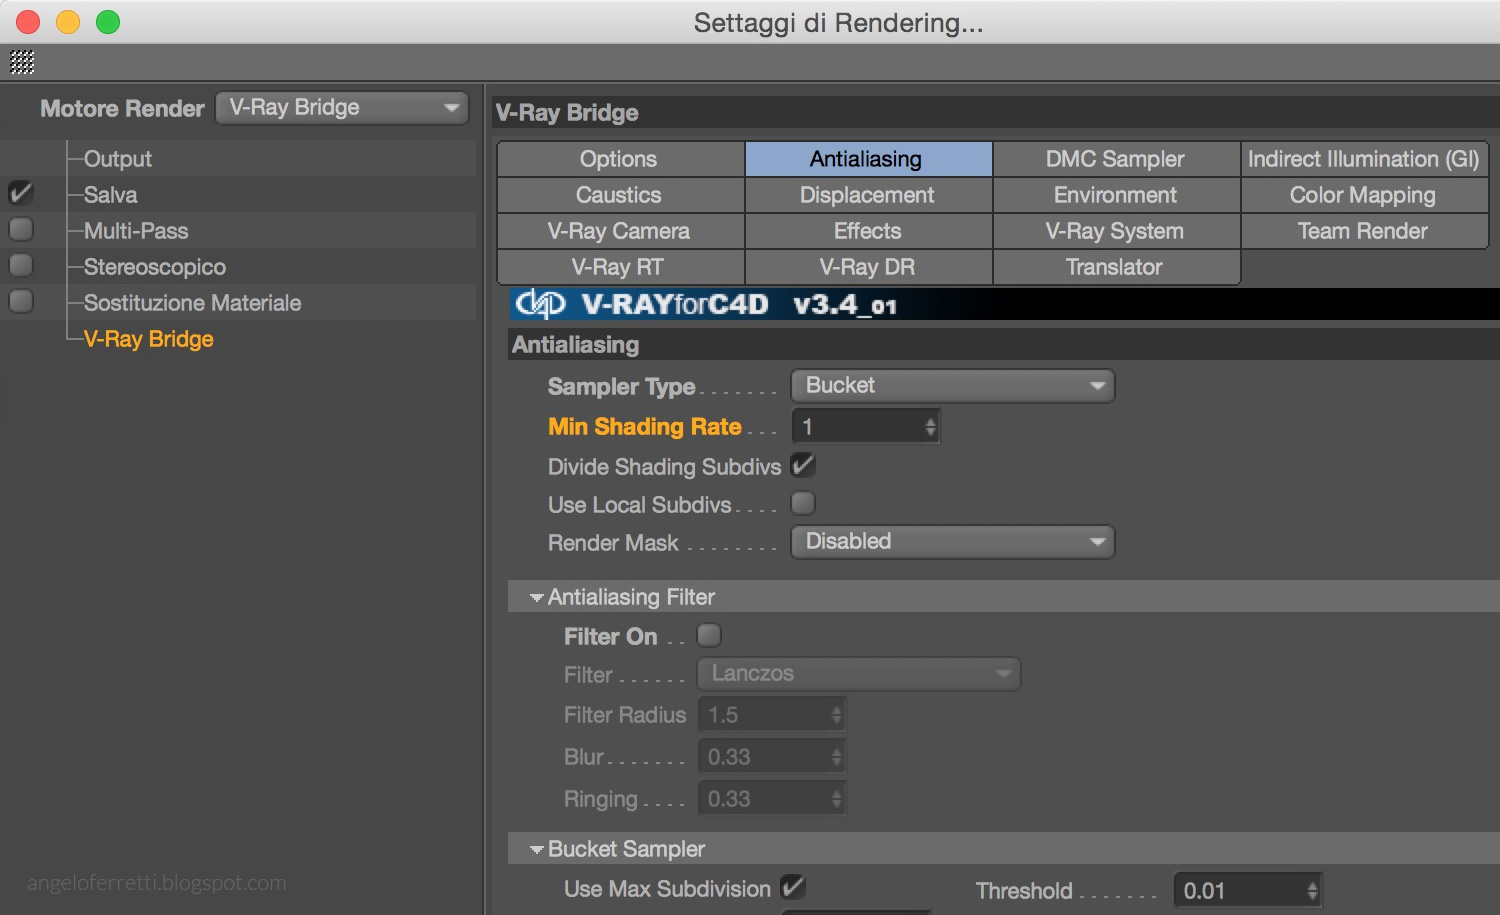Open Indirect Illumination (GI) tab
The image size is (1500, 915).
[x=1364, y=159]
